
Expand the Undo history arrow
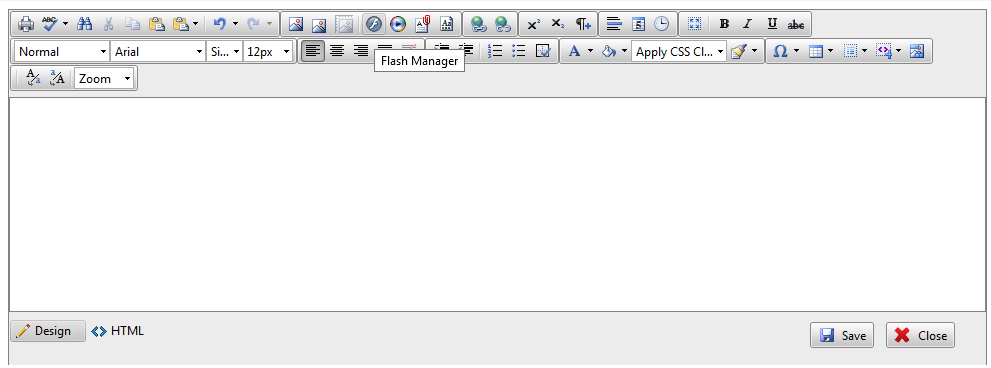coord(235,24)
